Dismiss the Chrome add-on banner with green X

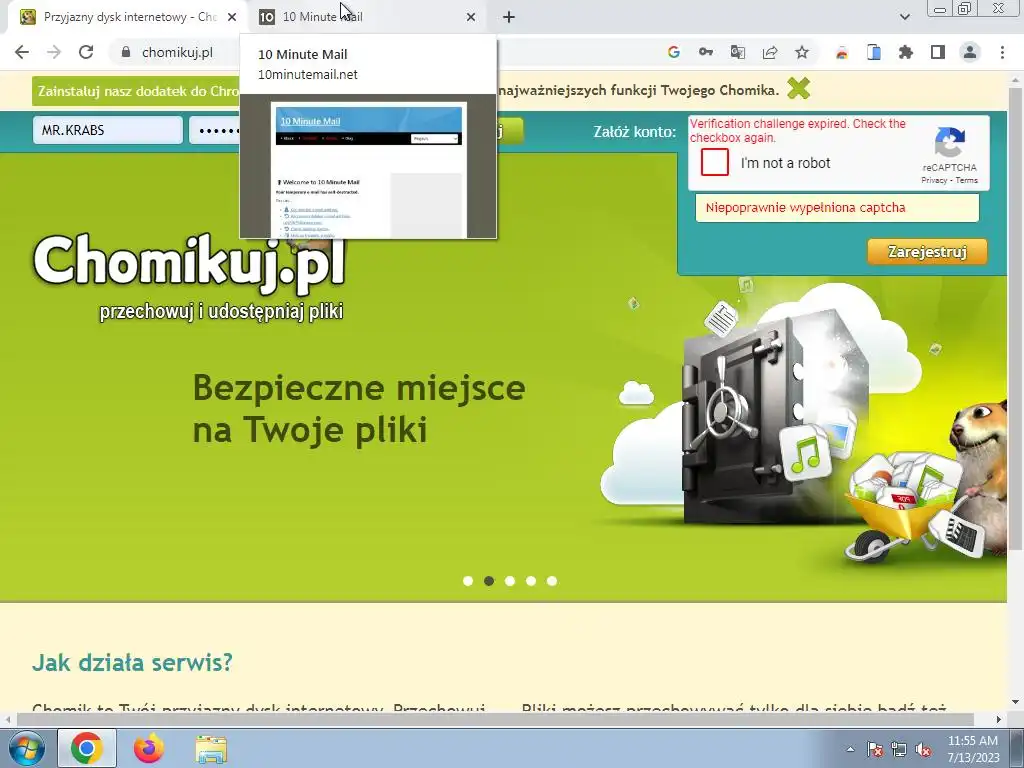click(798, 88)
